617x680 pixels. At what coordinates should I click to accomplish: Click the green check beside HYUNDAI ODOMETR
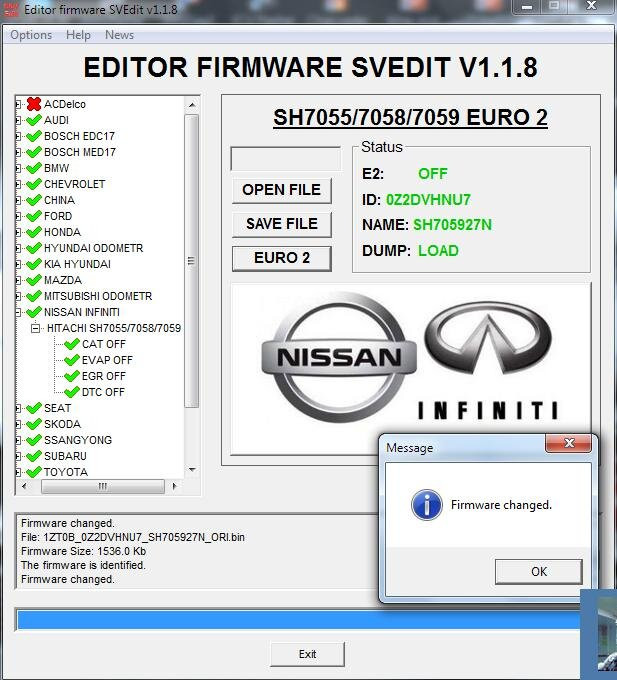(34, 248)
